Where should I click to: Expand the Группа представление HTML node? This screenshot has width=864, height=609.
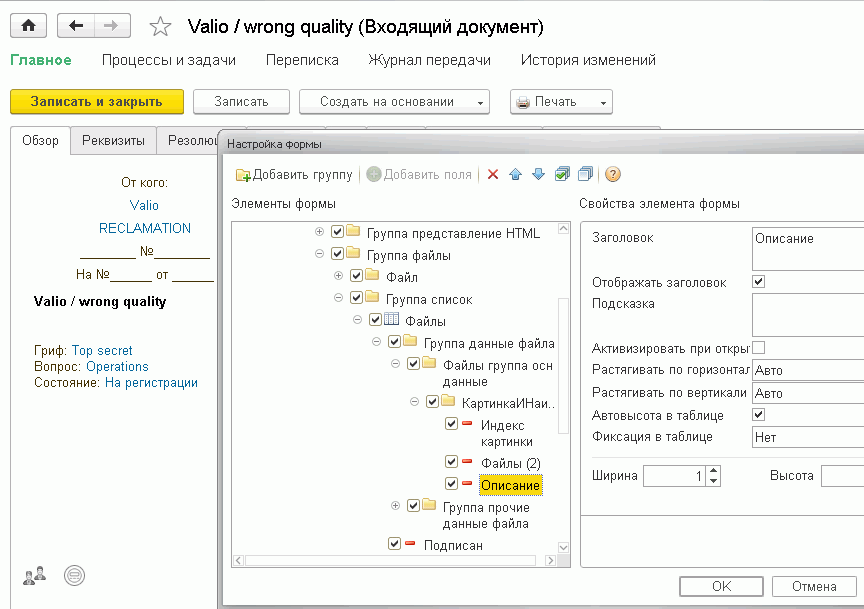coord(319,232)
